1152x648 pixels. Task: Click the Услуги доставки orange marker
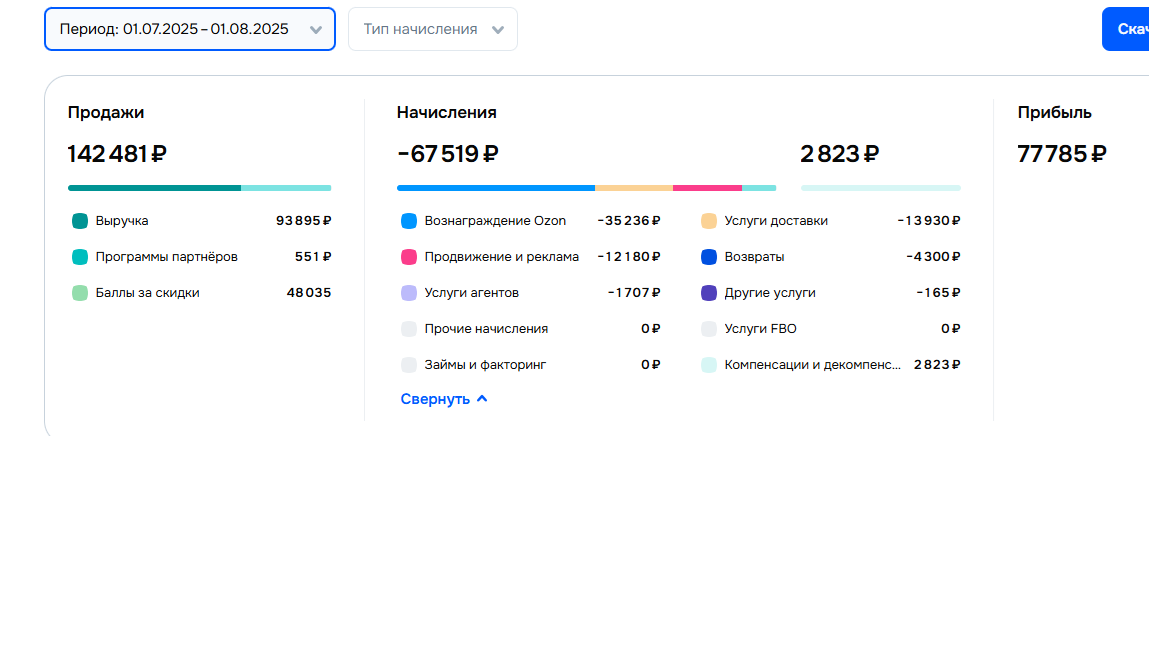click(x=709, y=221)
